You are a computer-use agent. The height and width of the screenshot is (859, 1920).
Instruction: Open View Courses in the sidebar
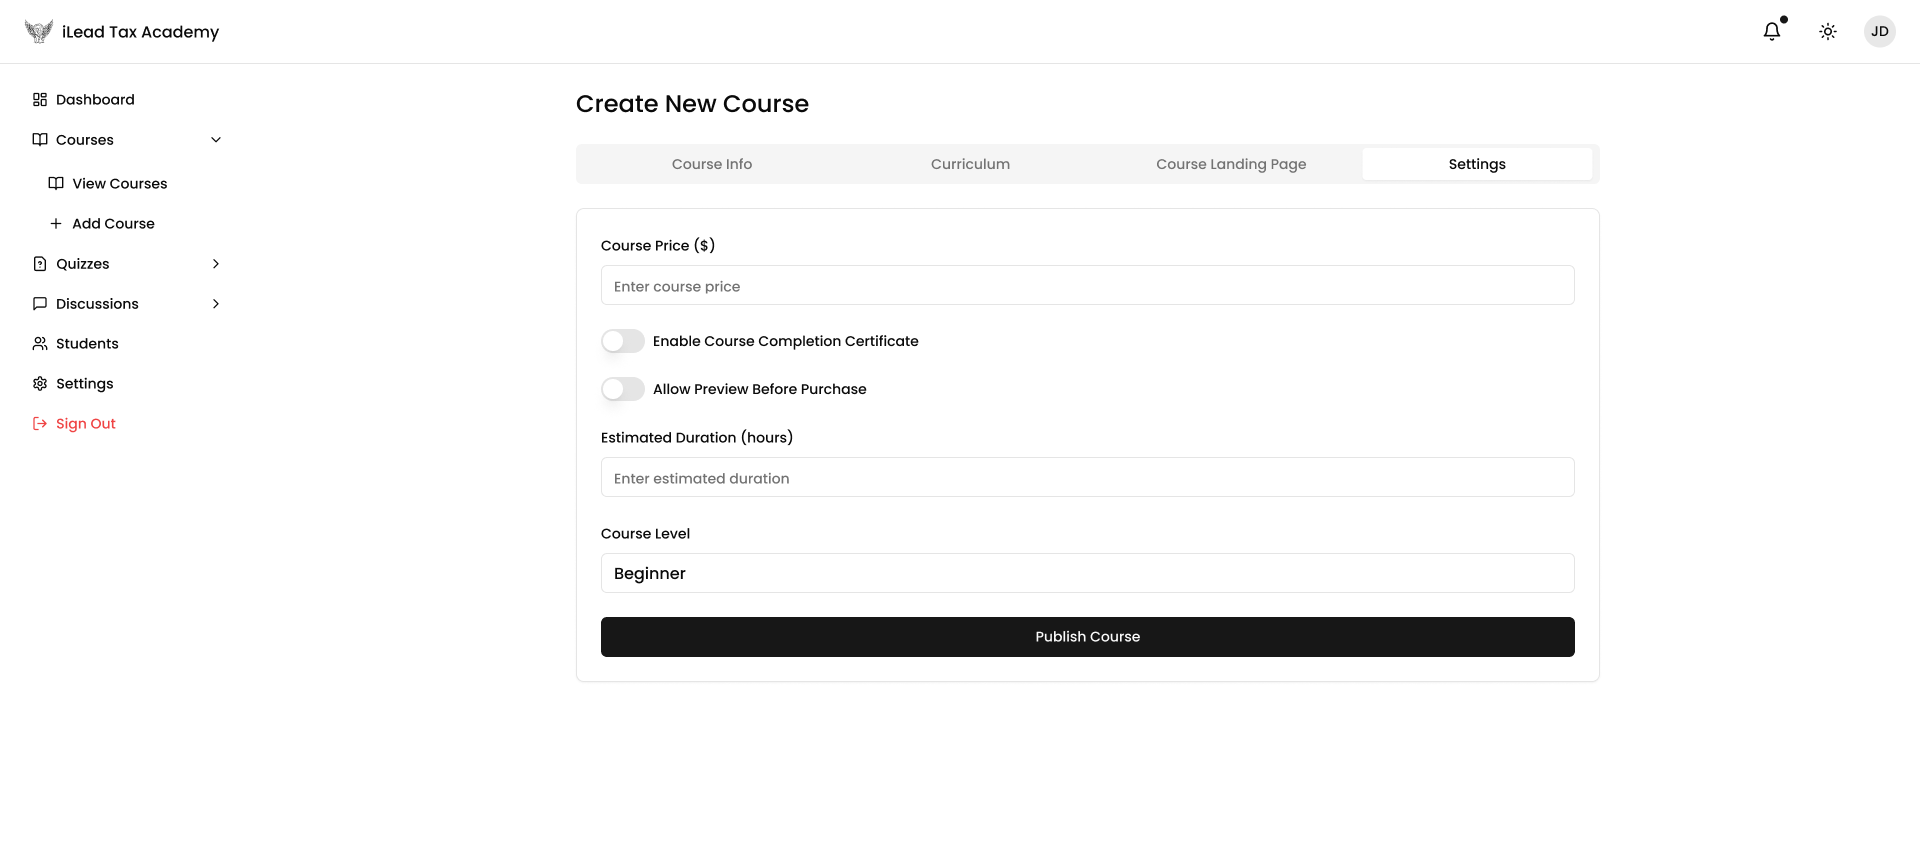click(119, 184)
